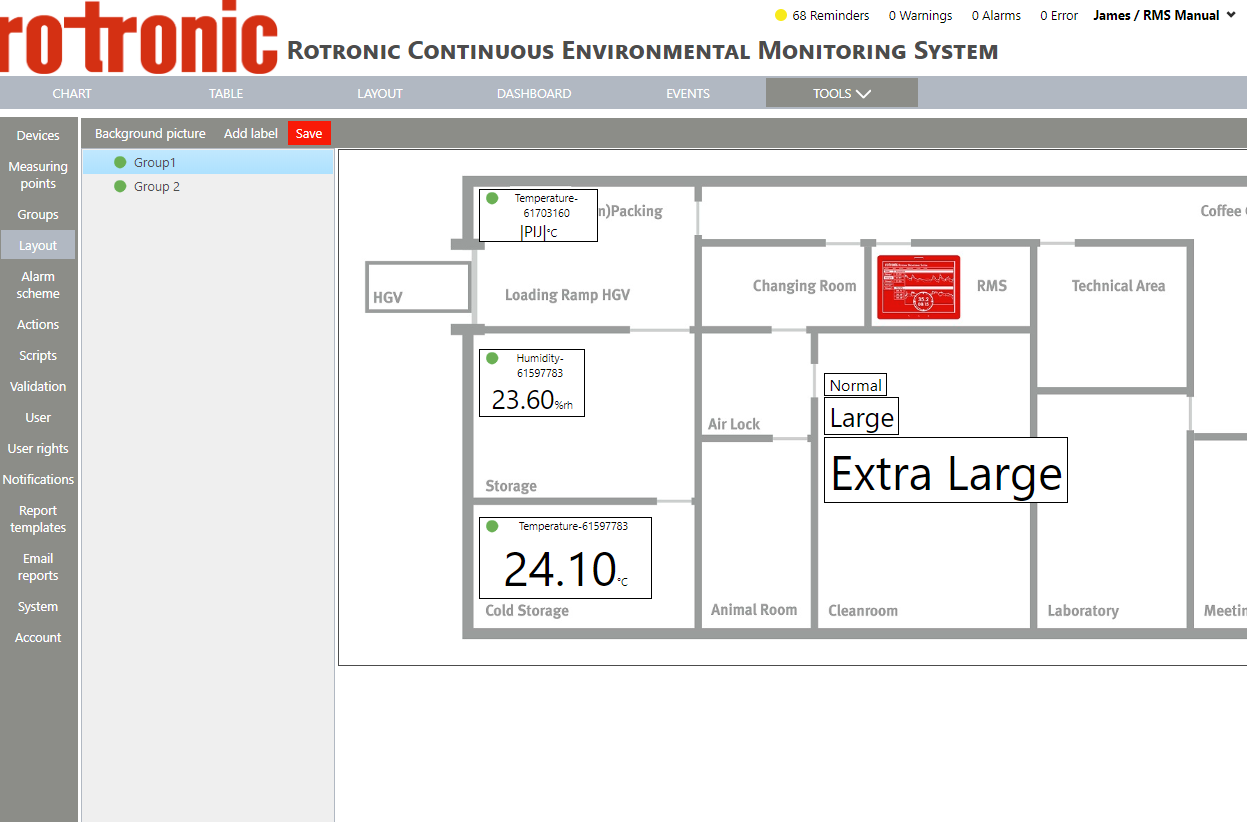Select the Temperature-61703160 widget title
The image size is (1247, 822).
(547, 205)
